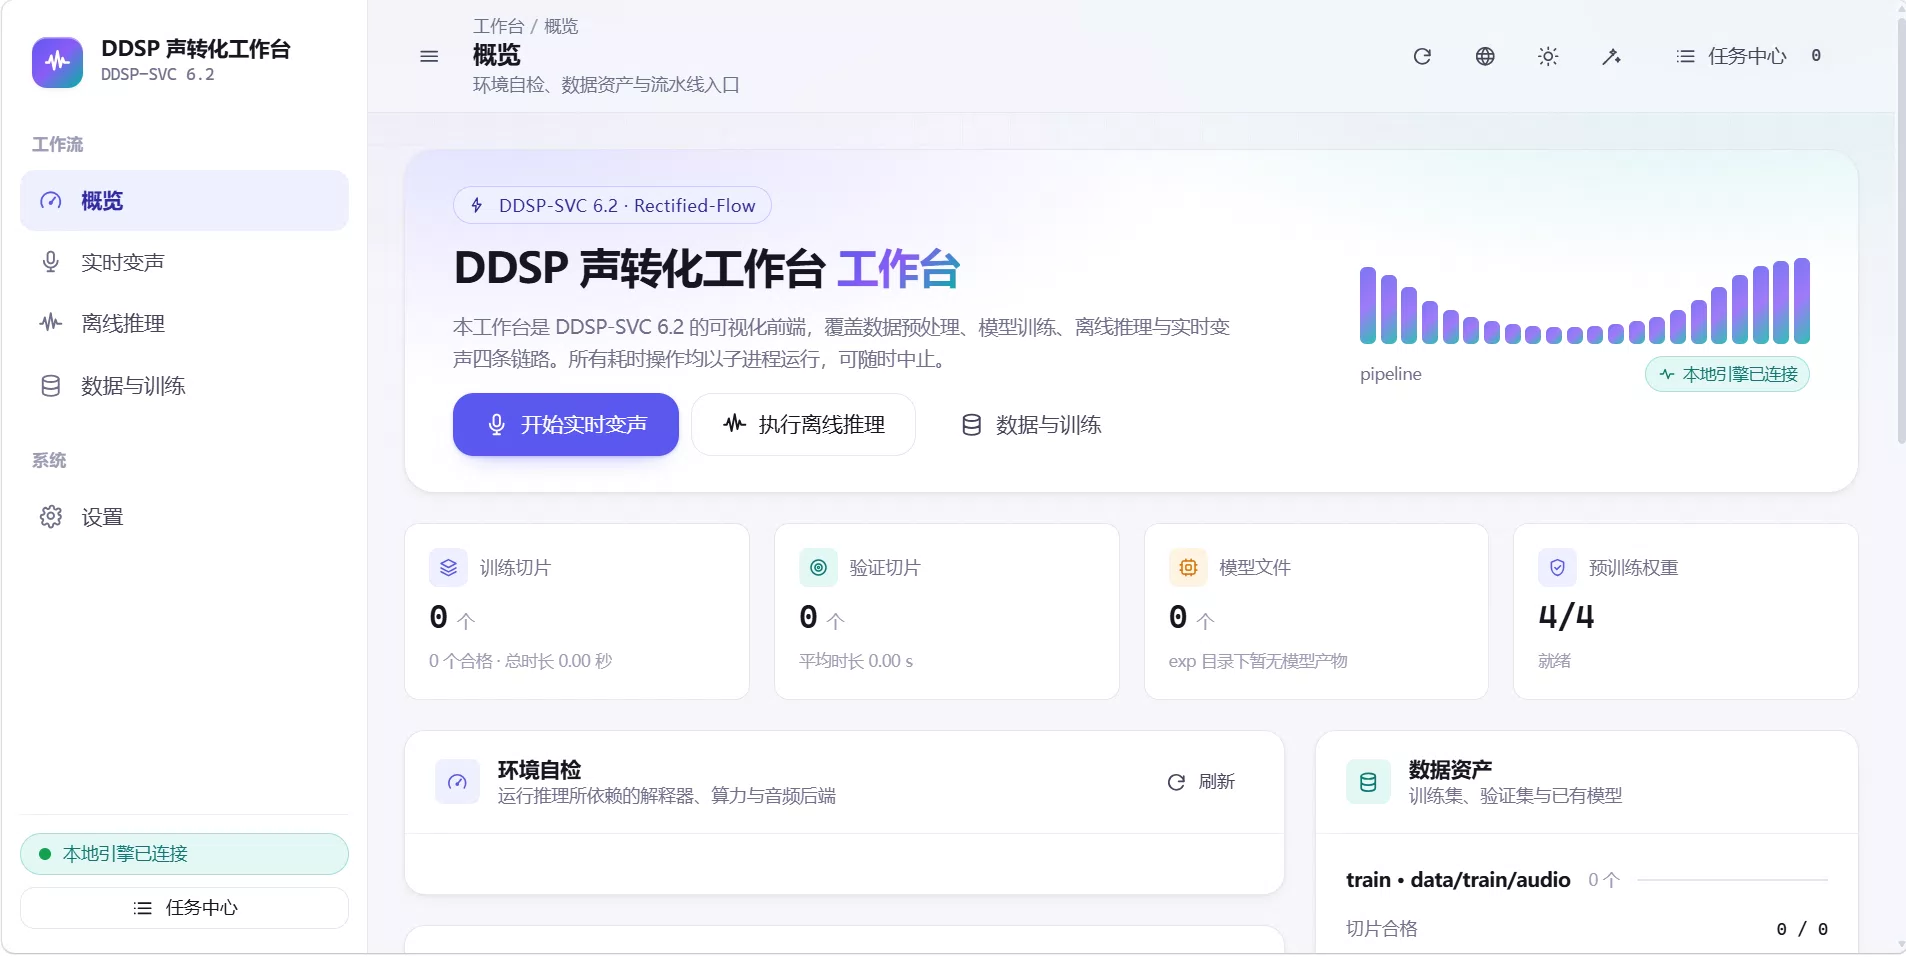The image size is (1906, 957).
Task: Click the pipeline bar chart
Action: point(1584,301)
